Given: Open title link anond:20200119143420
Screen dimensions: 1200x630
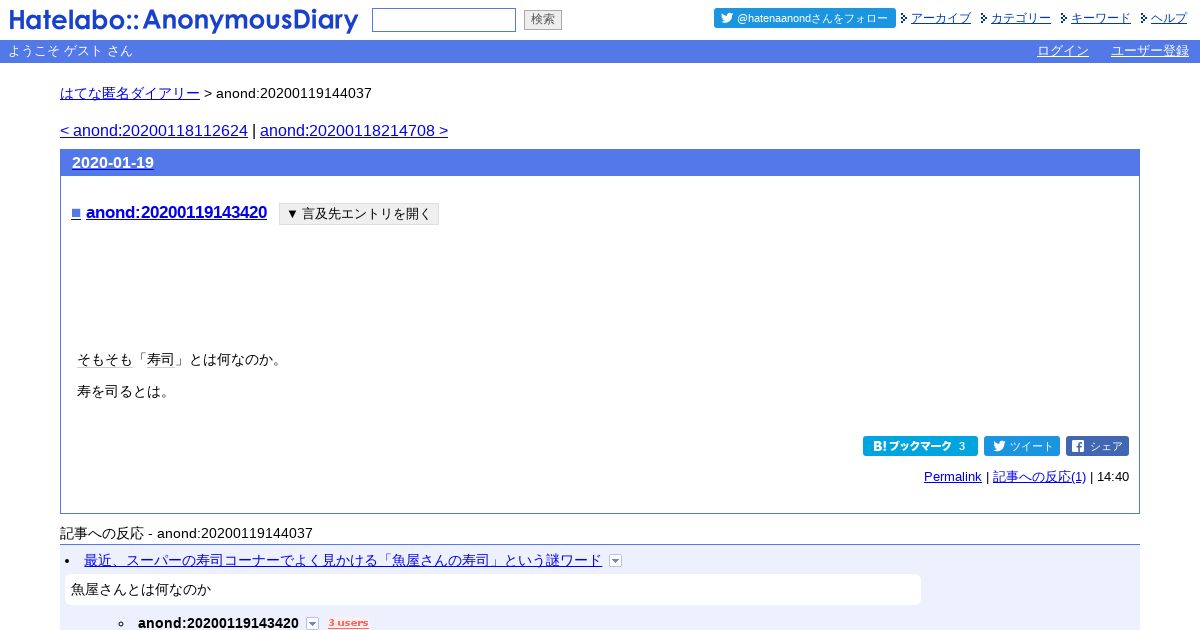Looking at the screenshot, I should coord(176,212).
